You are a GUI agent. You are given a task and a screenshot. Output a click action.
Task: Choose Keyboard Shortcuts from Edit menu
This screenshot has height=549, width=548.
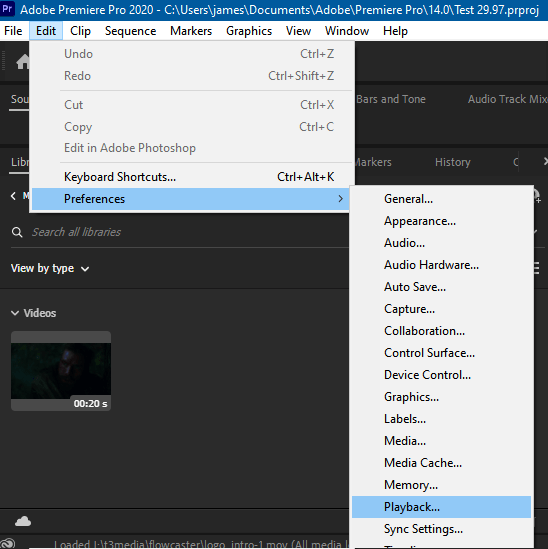point(190,177)
